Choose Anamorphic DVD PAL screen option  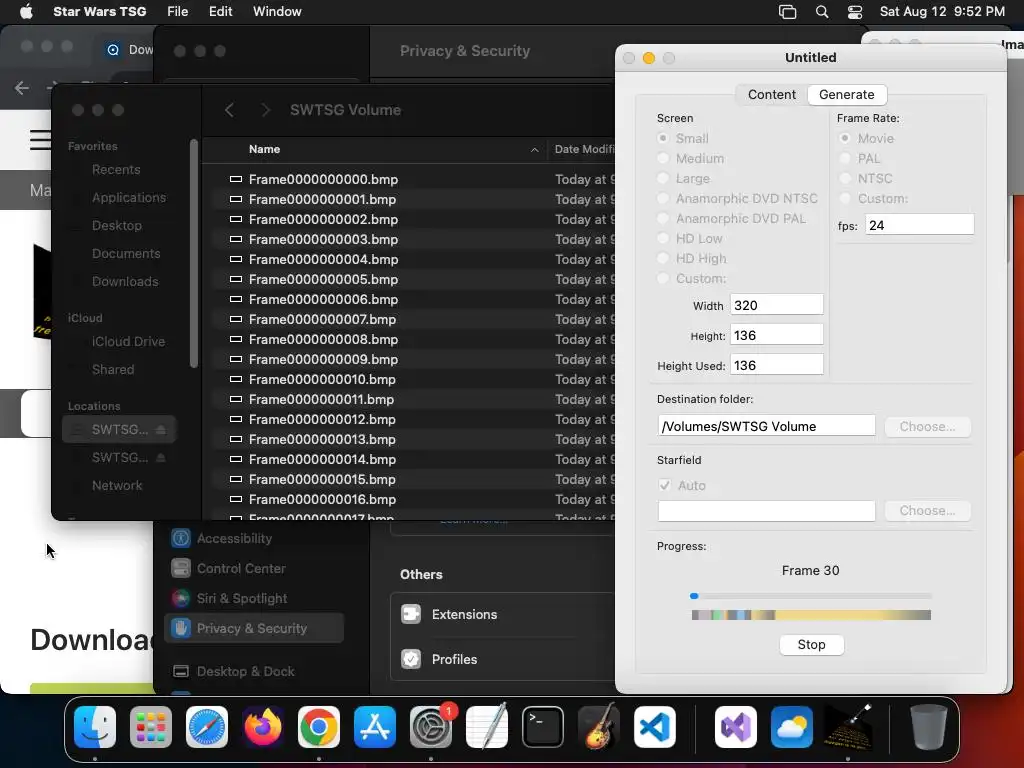[663, 218]
